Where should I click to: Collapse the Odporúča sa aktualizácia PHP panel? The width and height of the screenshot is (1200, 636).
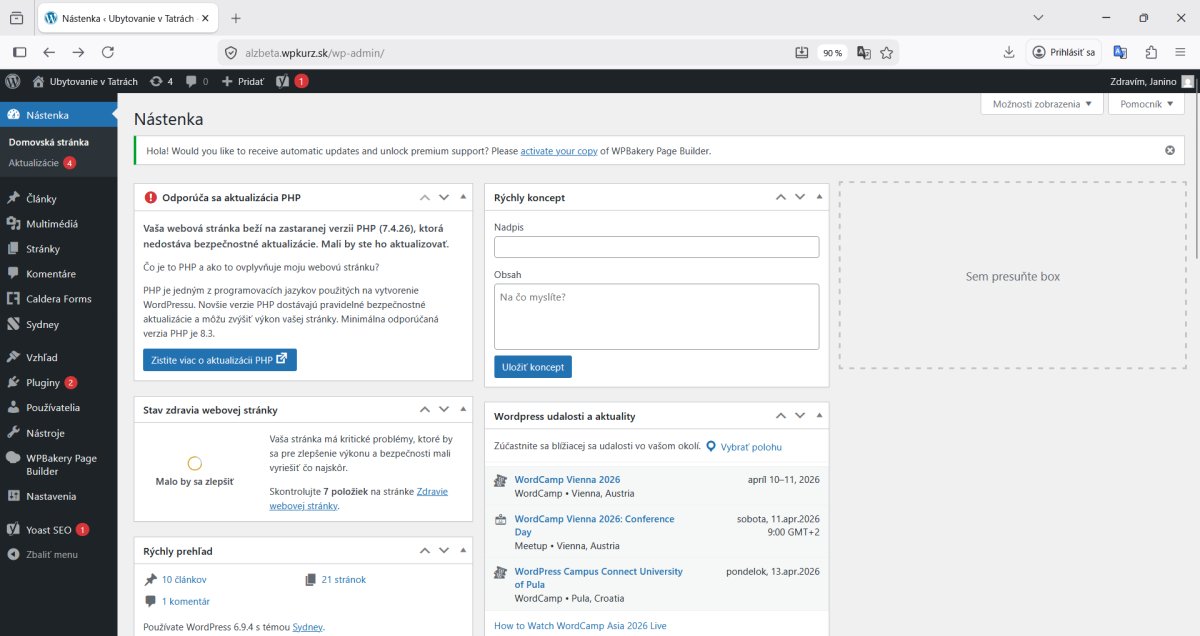click(x=463, y=197)
